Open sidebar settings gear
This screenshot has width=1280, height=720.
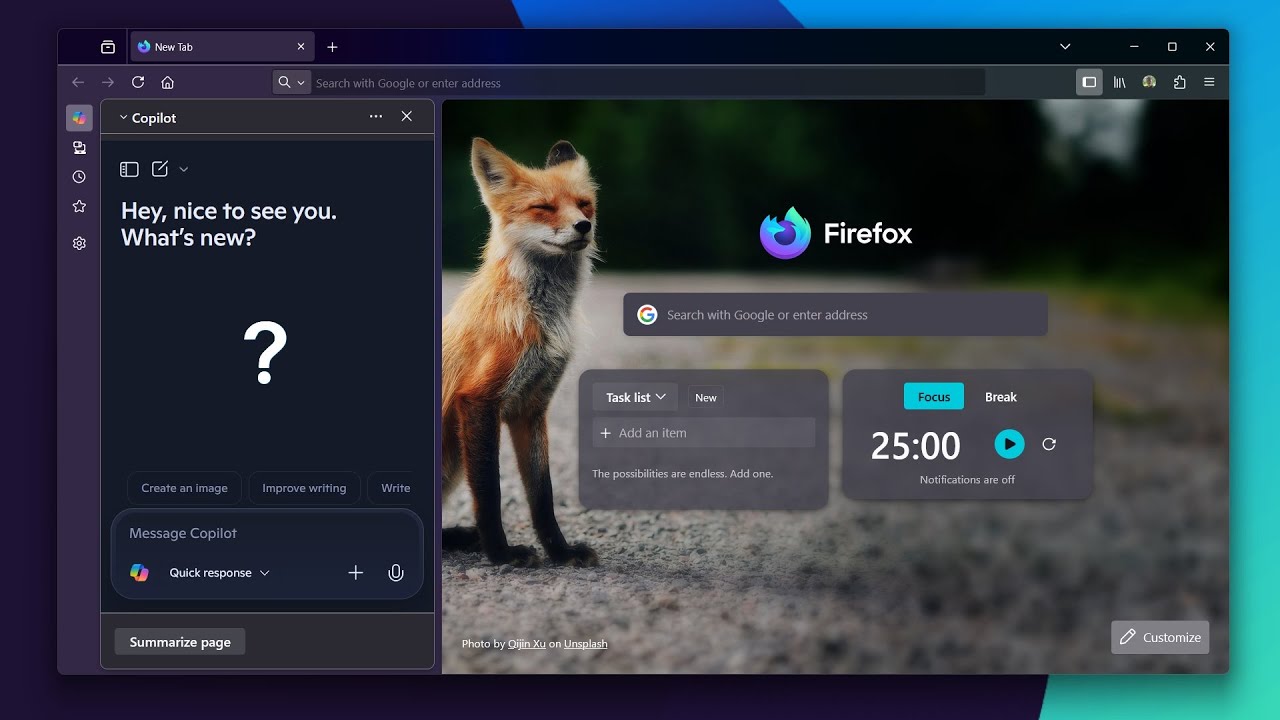pyautogui.click(x=79, y=243)
